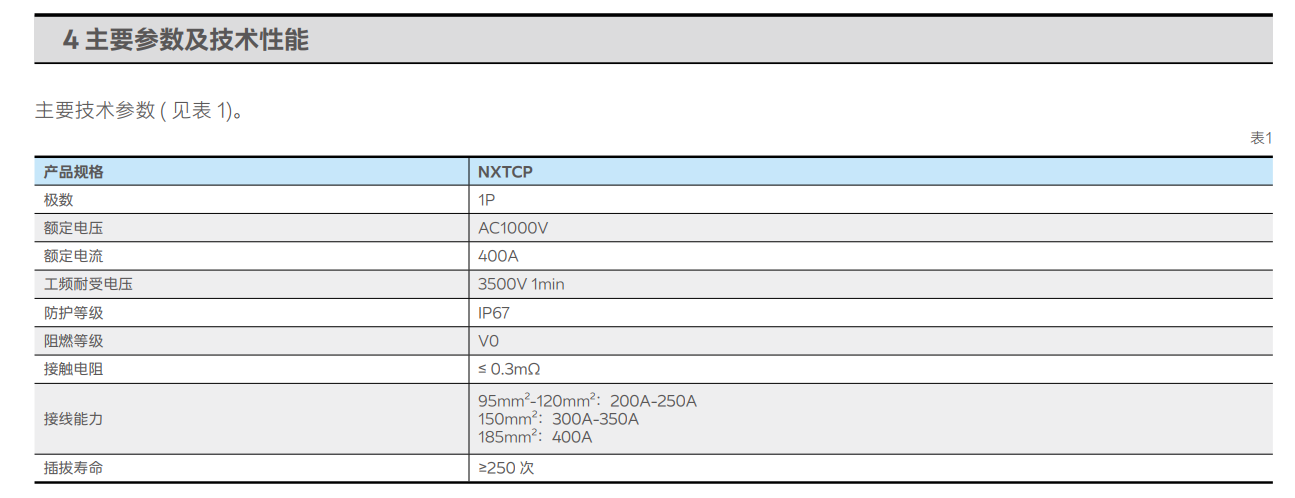This screenshot has height=498, width=1295.
Task: Click the section heading 4 主要参数及技术性能
Action: click(186, 40)
